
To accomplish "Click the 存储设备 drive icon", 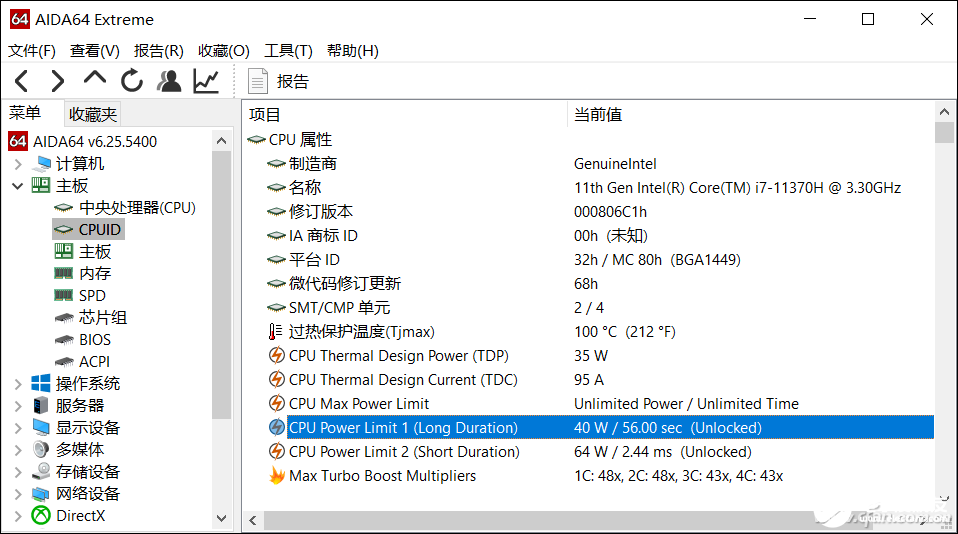I will coord(41,471).
